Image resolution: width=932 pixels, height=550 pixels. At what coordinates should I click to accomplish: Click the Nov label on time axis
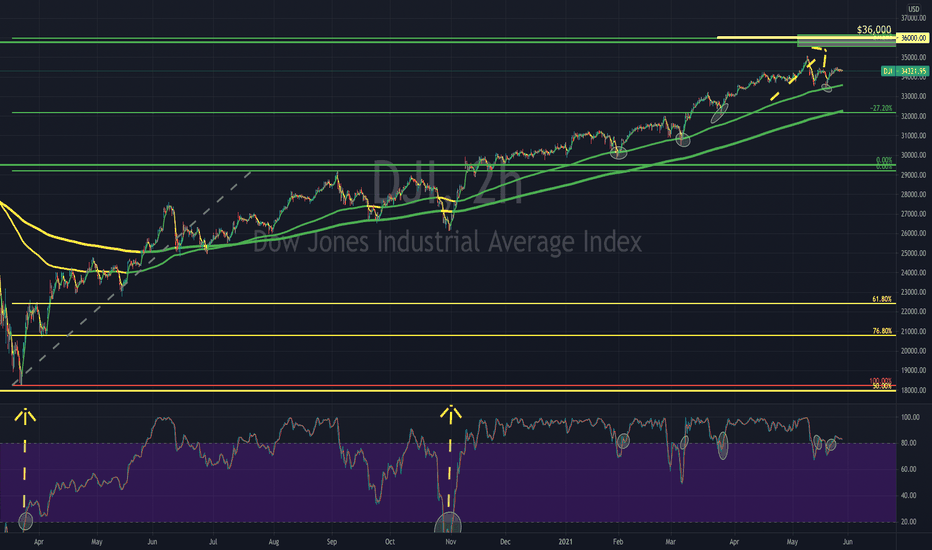451,542
